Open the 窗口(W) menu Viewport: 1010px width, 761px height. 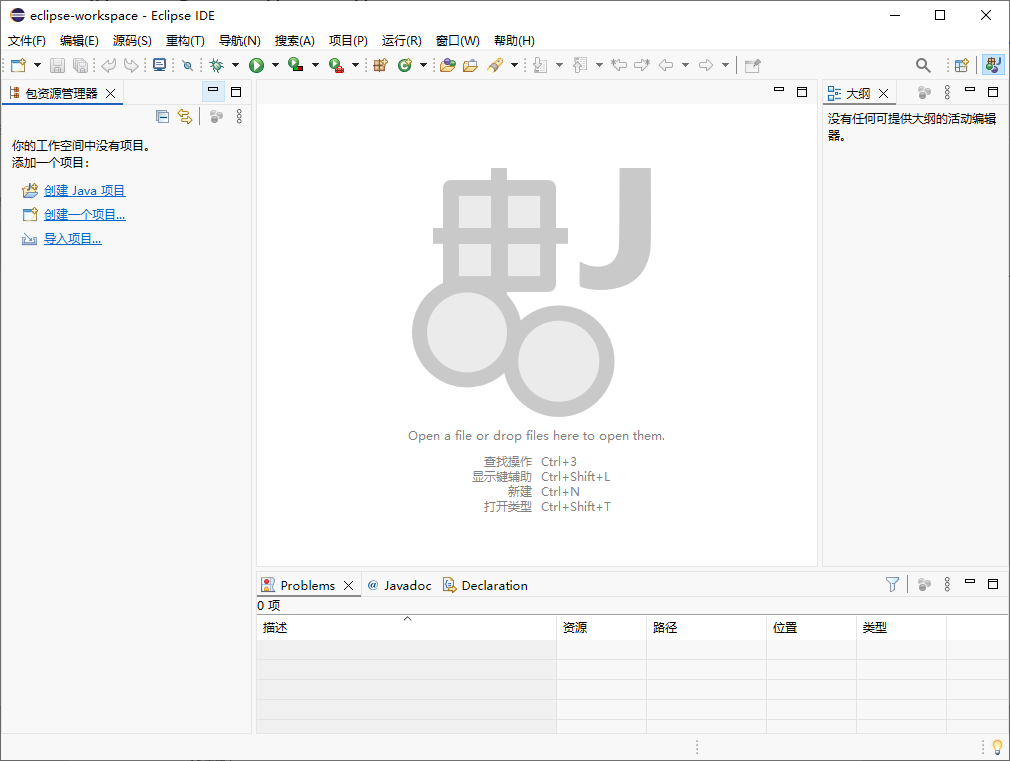tap(457, 41)
